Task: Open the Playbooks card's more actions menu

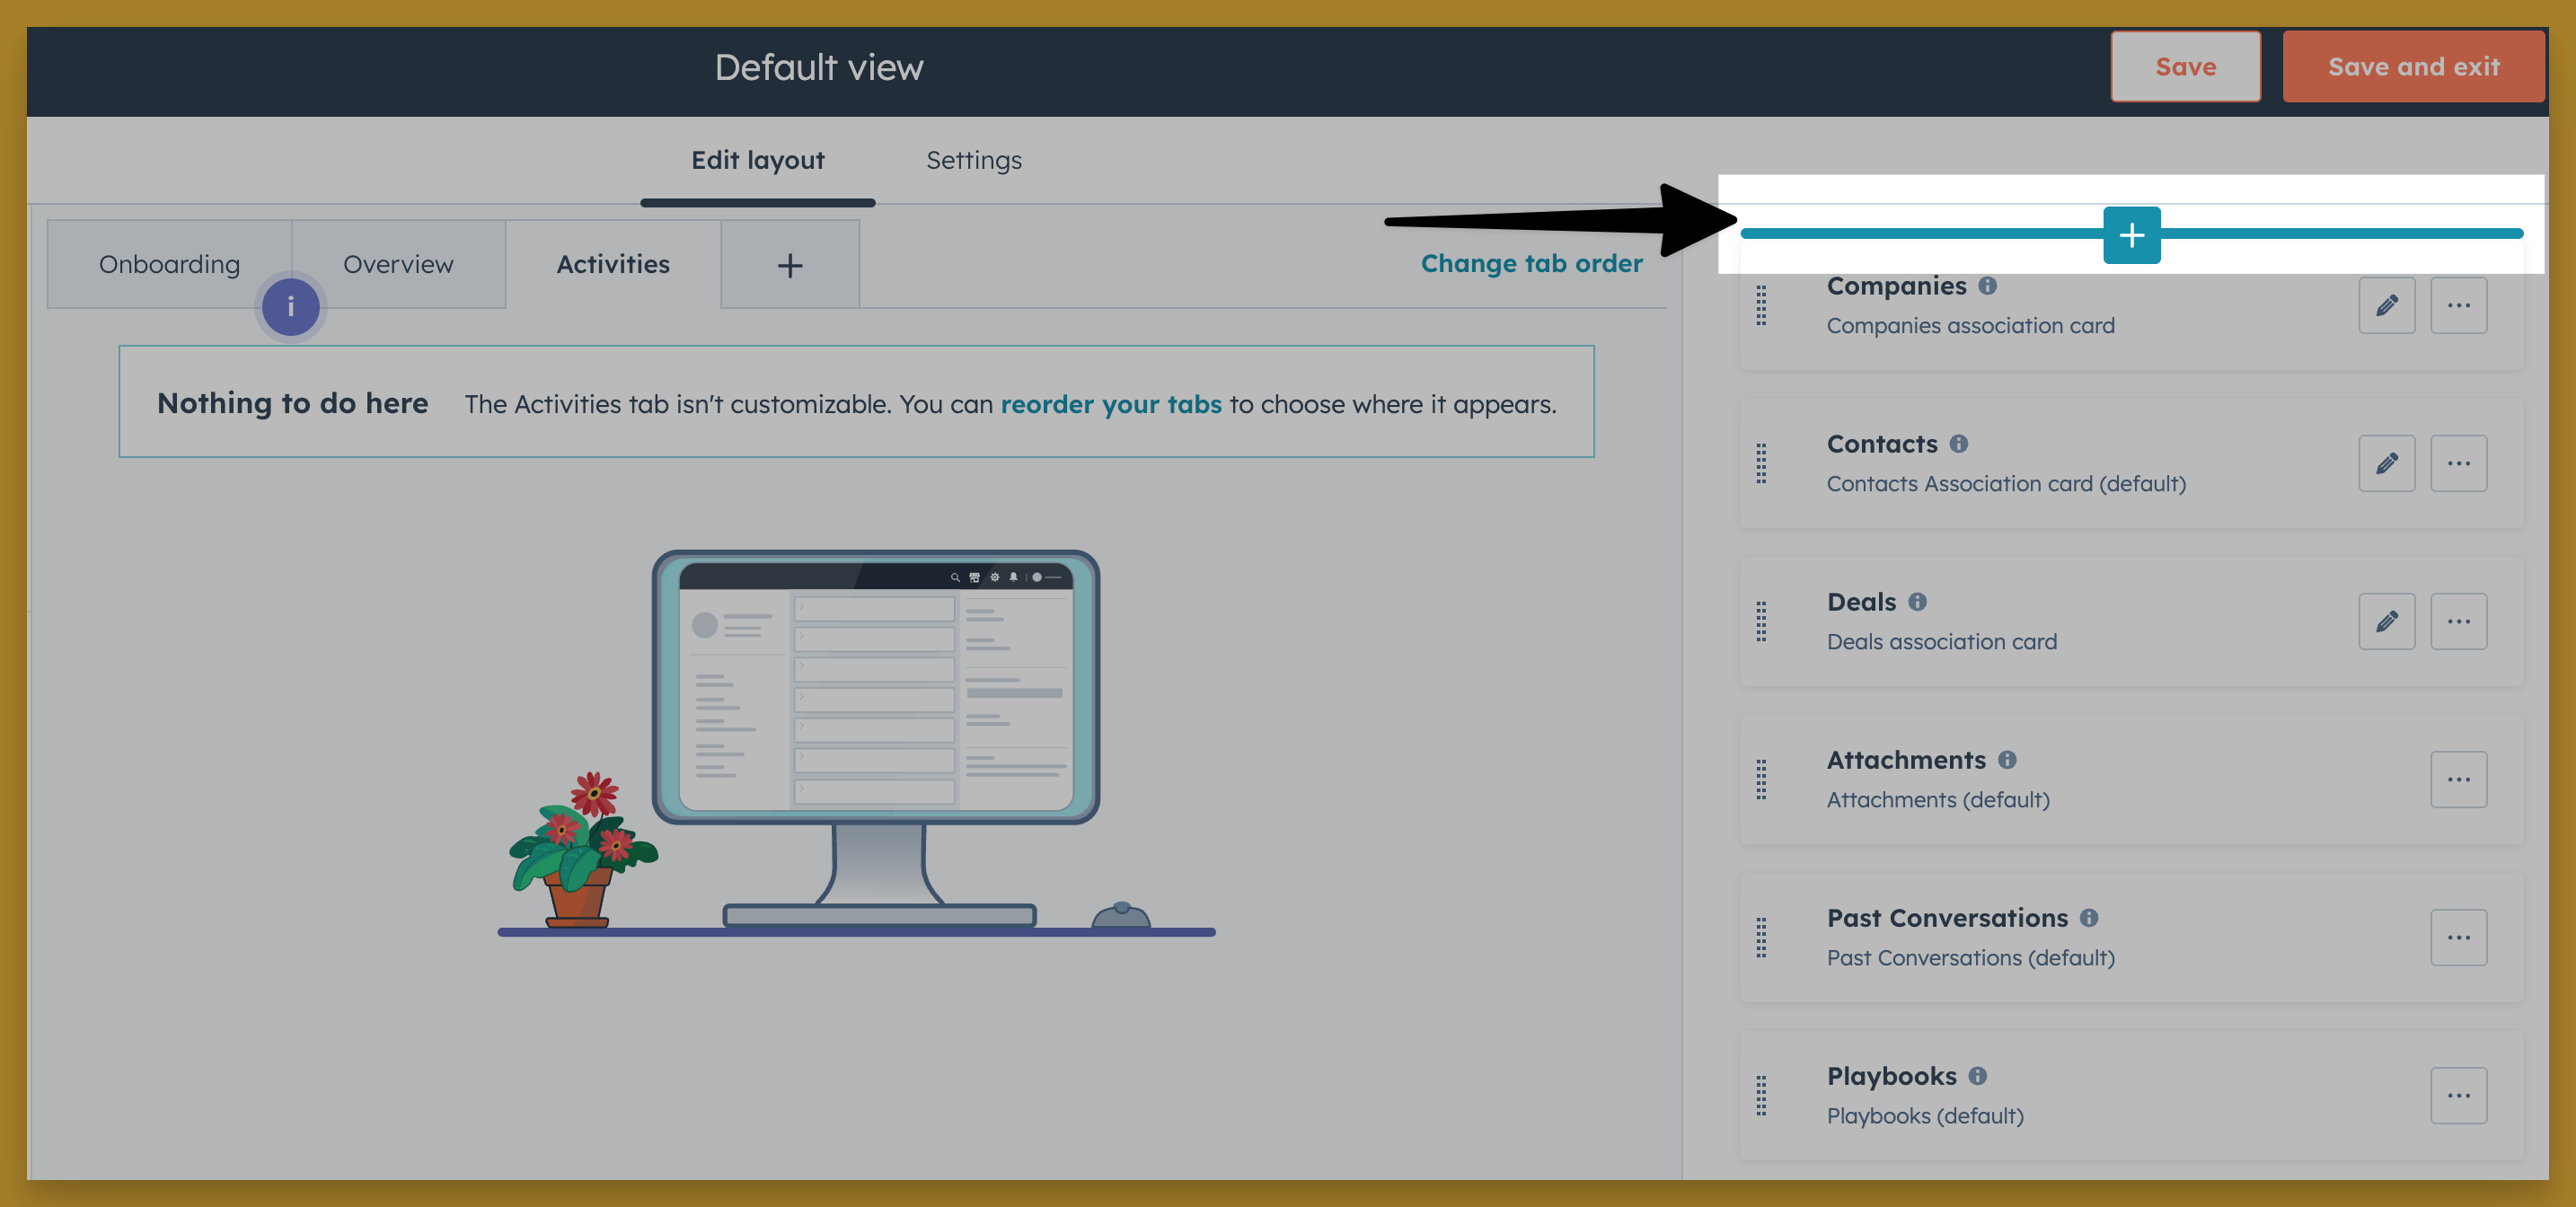Action: [x=2458, y=1095]
